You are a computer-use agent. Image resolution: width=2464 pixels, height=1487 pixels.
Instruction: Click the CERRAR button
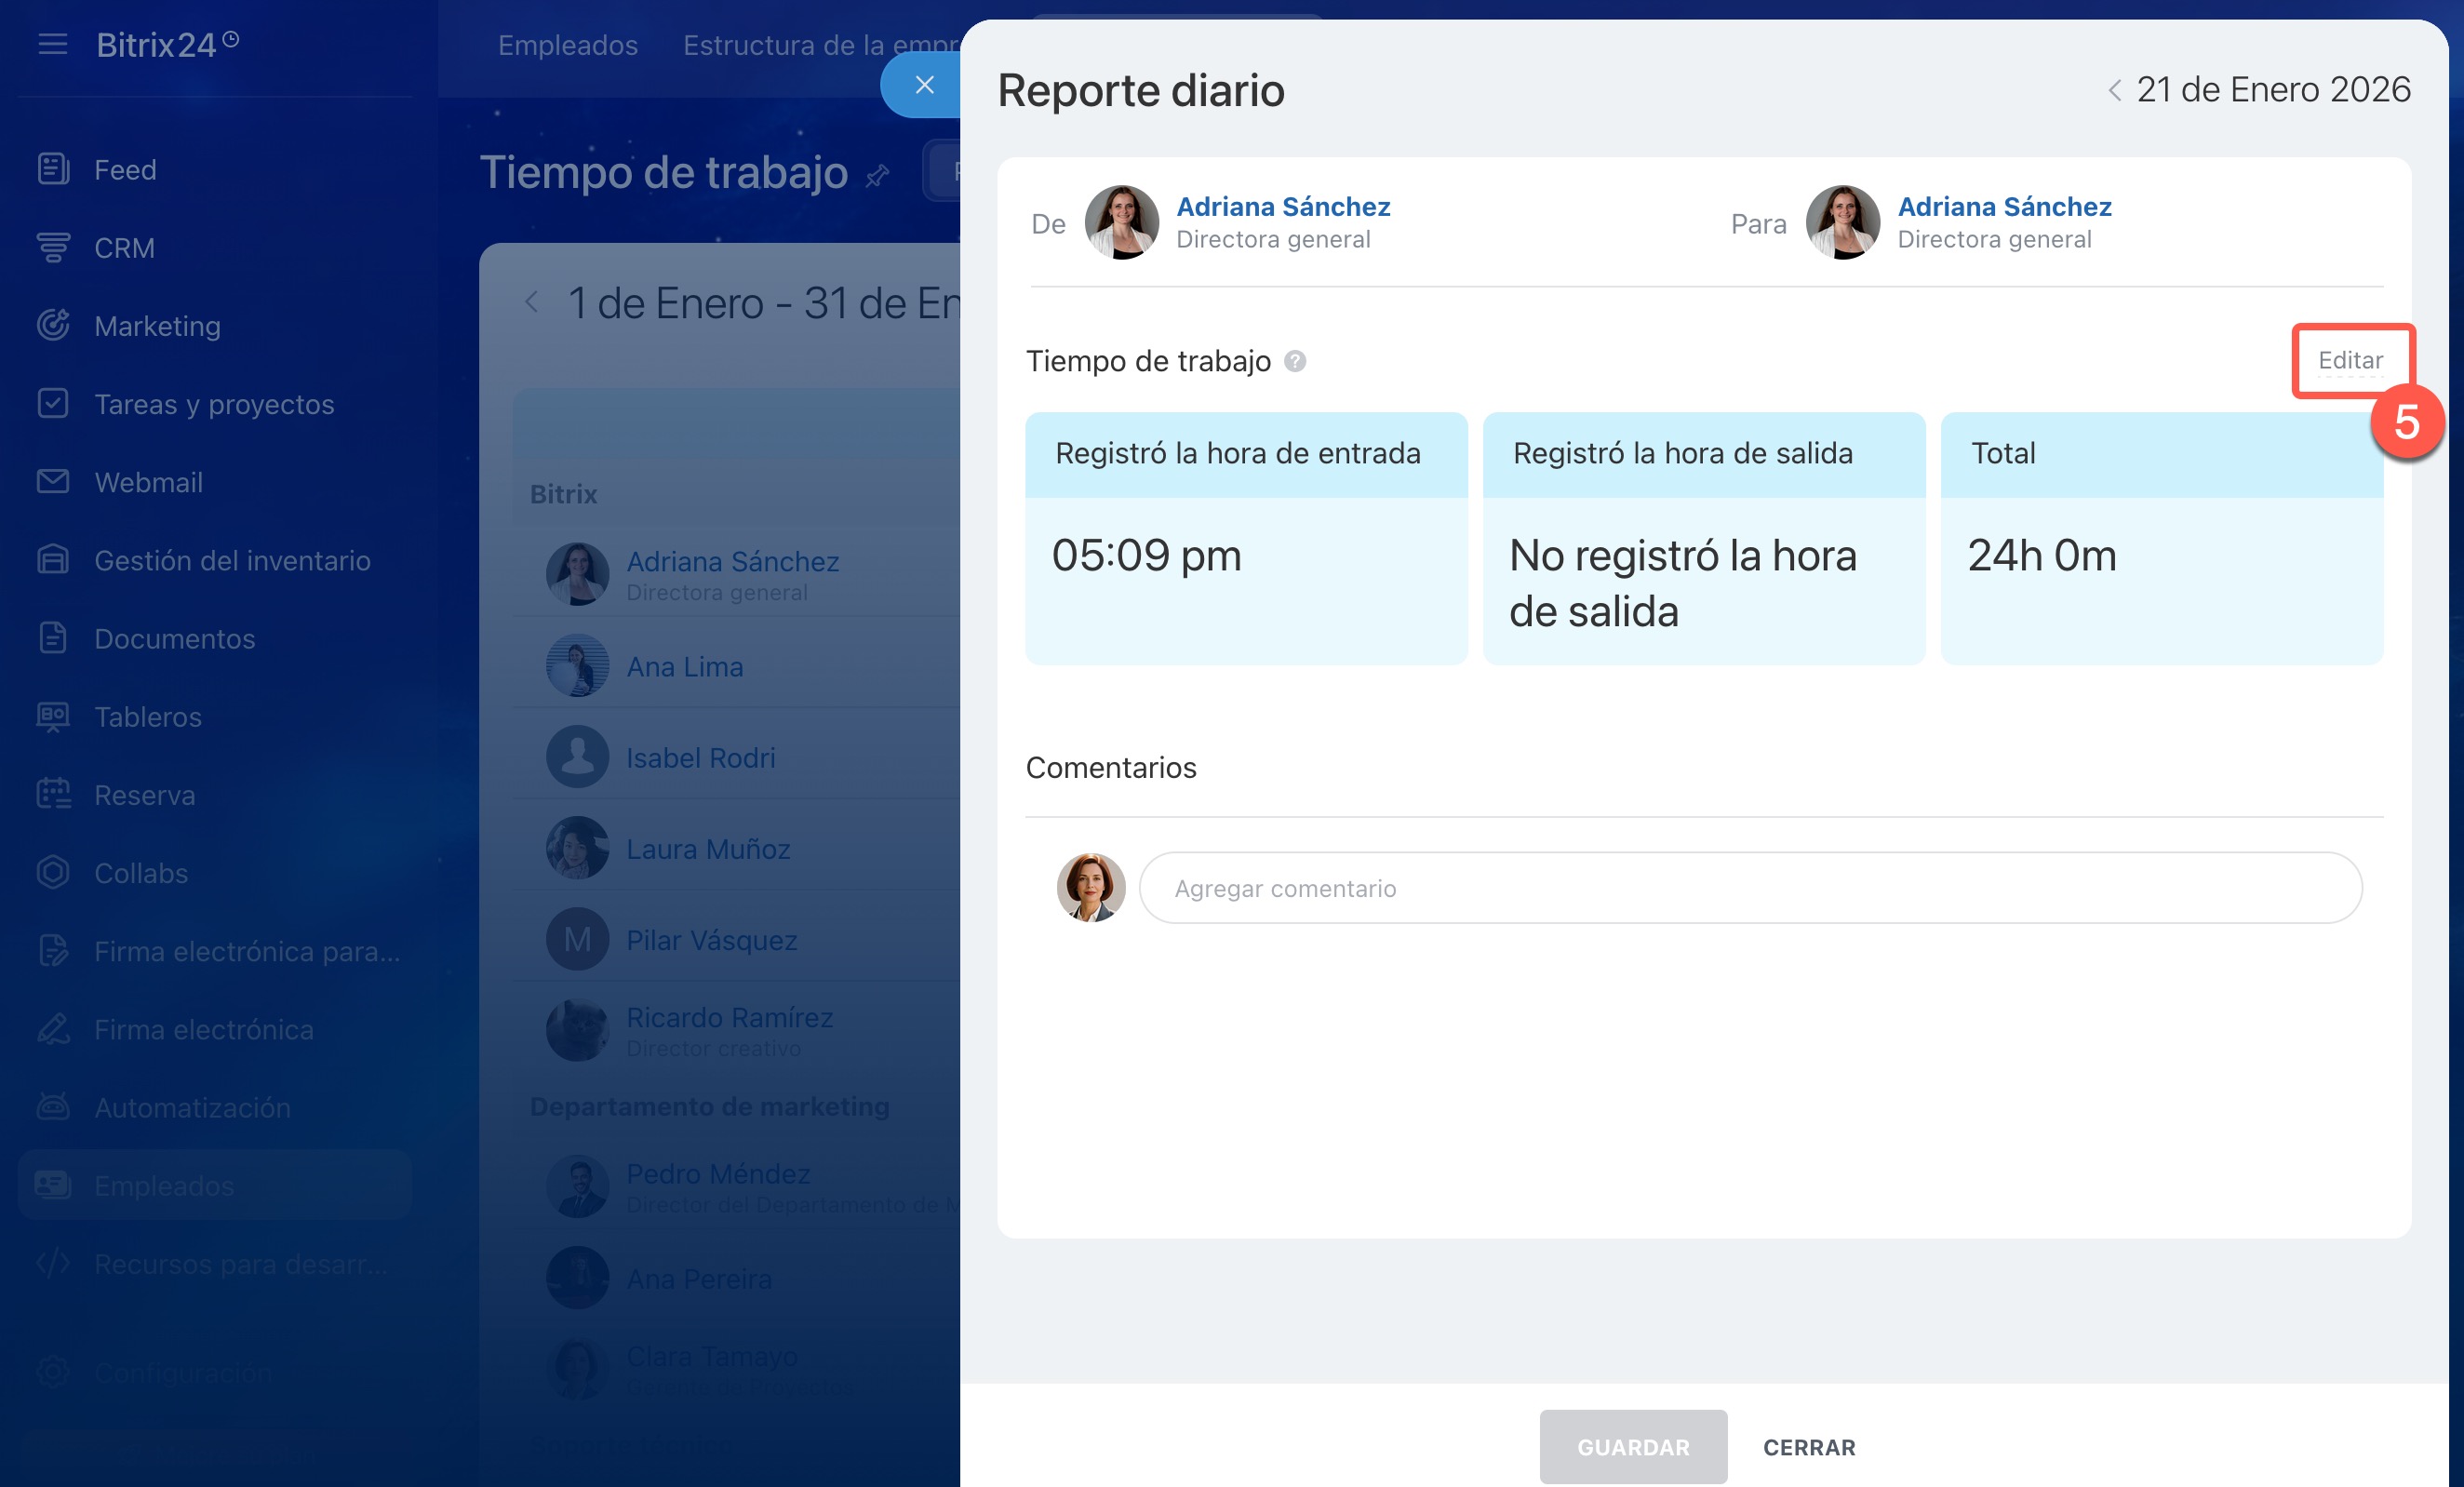tap(1808, 1447)
